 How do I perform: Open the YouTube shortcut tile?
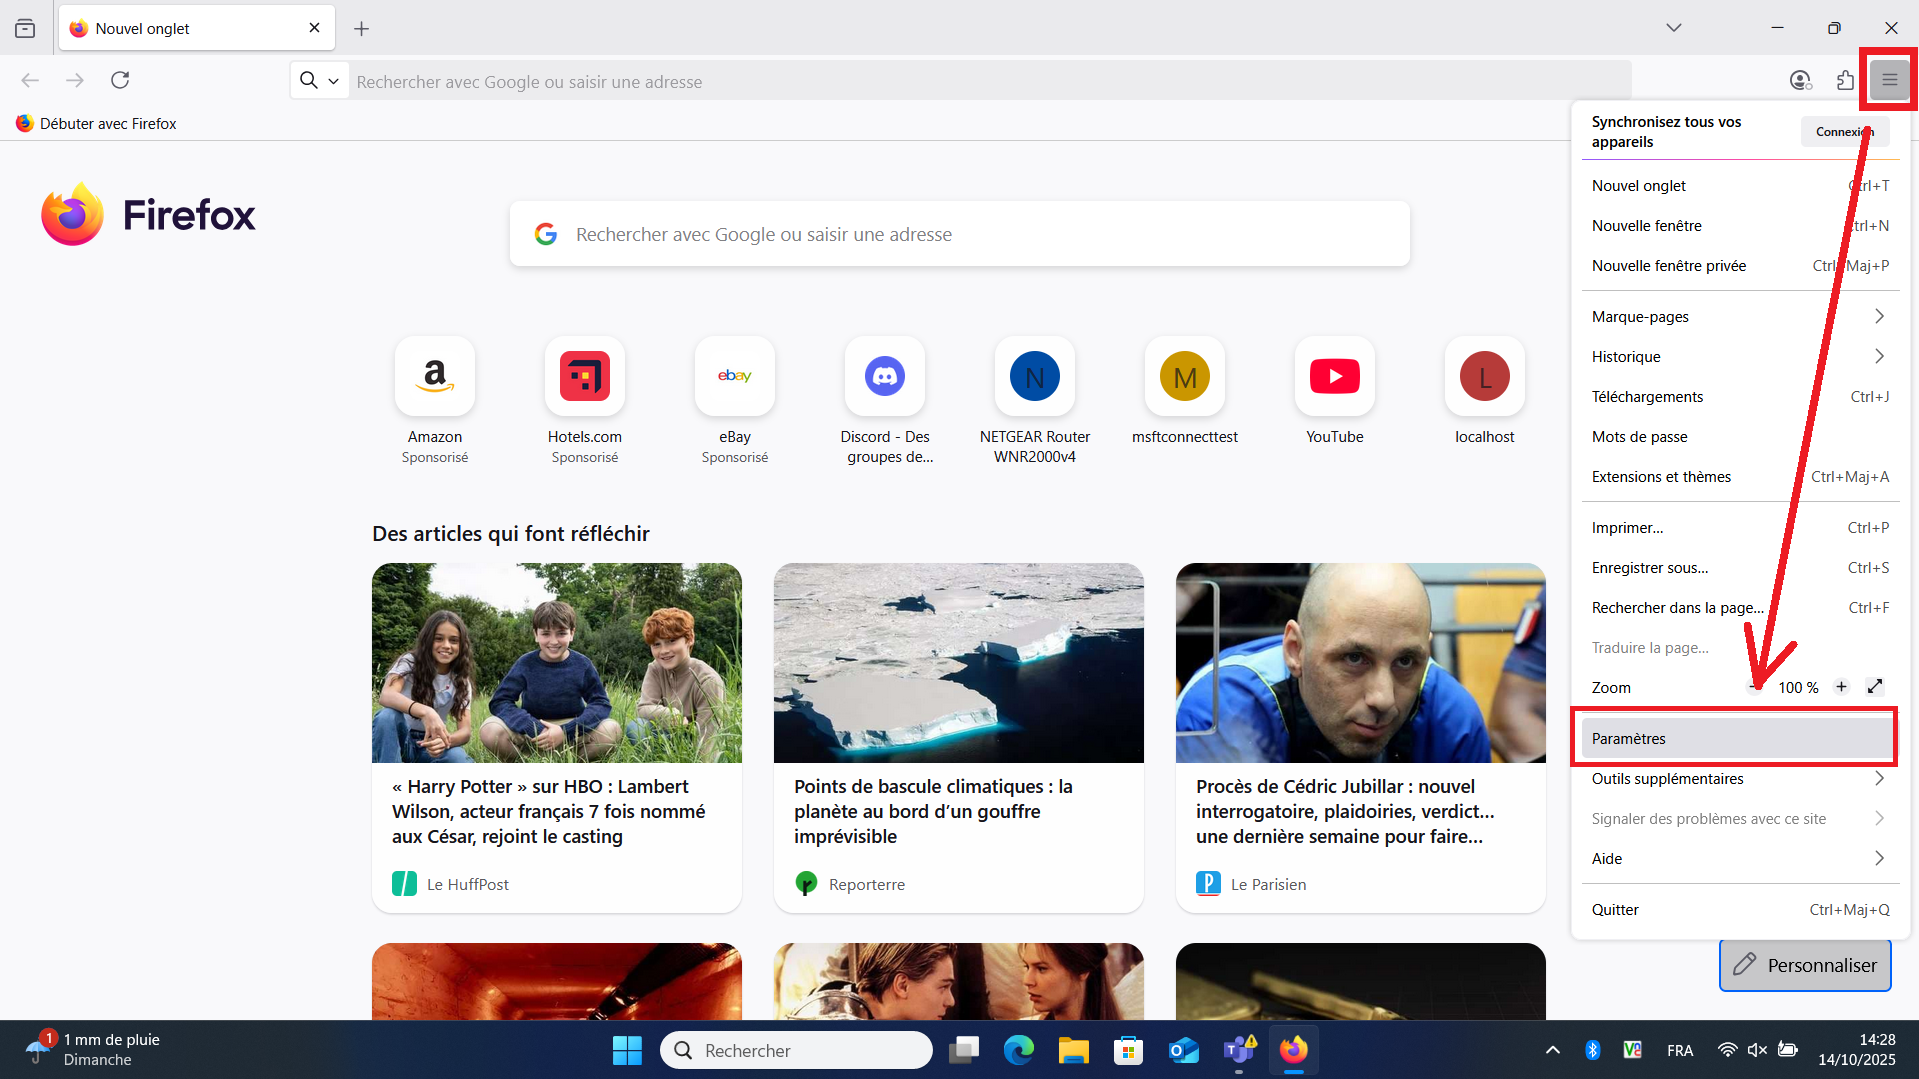pos(1334,377)
